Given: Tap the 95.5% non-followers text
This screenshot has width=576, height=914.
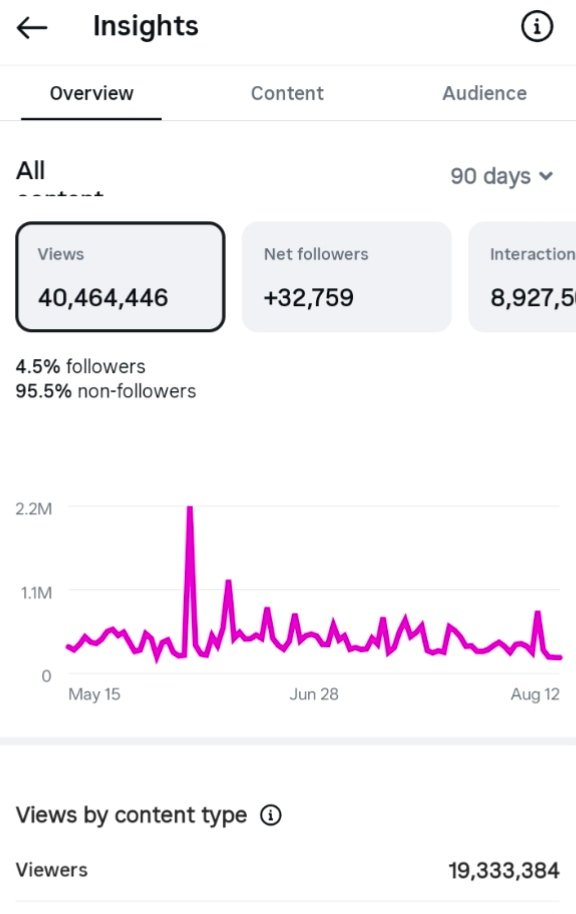Looking at the screenshot, I should 106,391.
